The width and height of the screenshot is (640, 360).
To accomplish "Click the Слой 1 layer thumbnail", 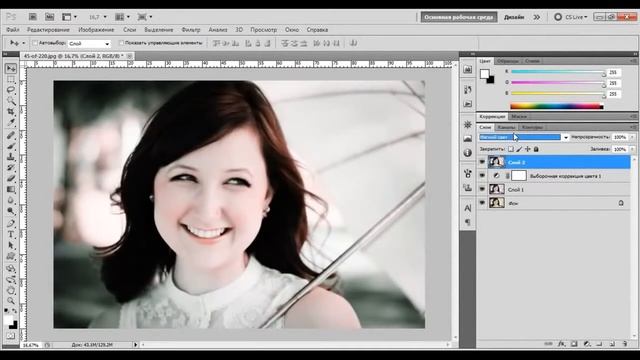I will 496,189.
